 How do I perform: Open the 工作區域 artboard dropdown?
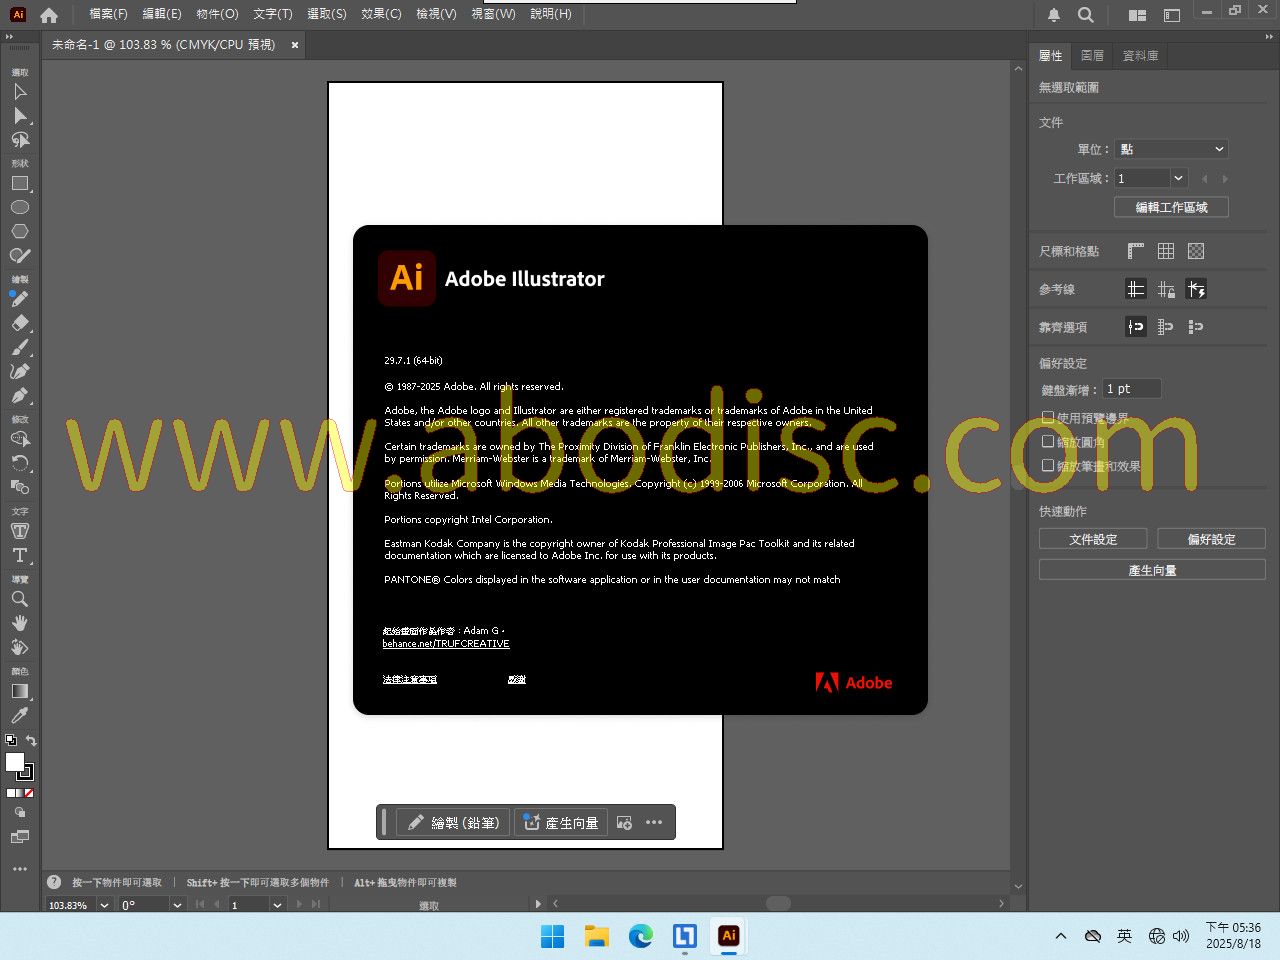[1178, 178]
